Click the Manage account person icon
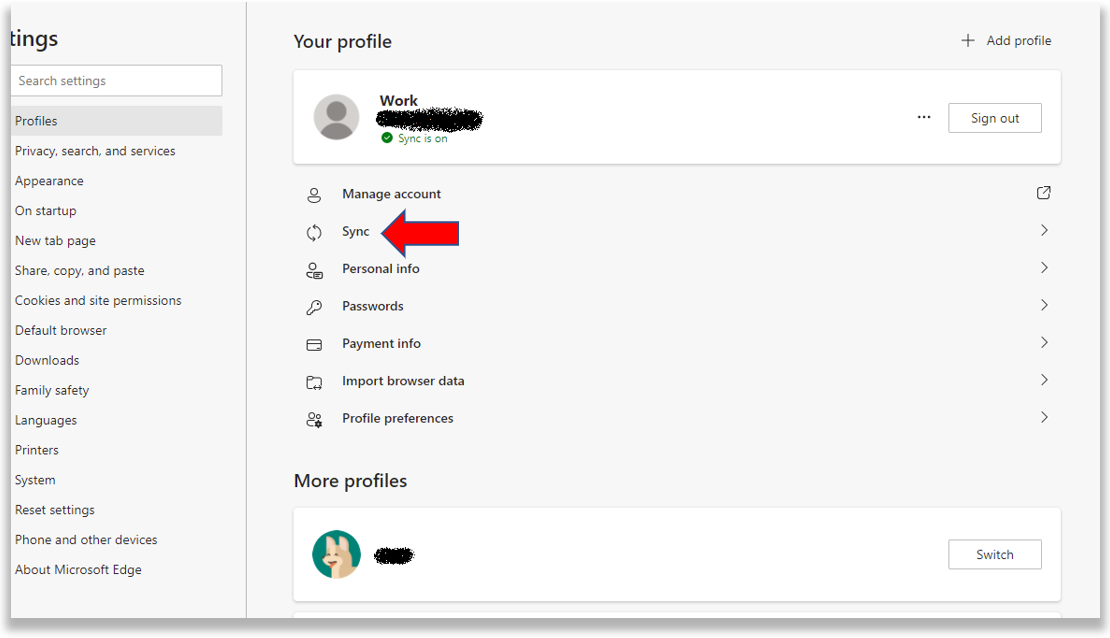This screenshot has width=1110, height=638. [314, 195]
